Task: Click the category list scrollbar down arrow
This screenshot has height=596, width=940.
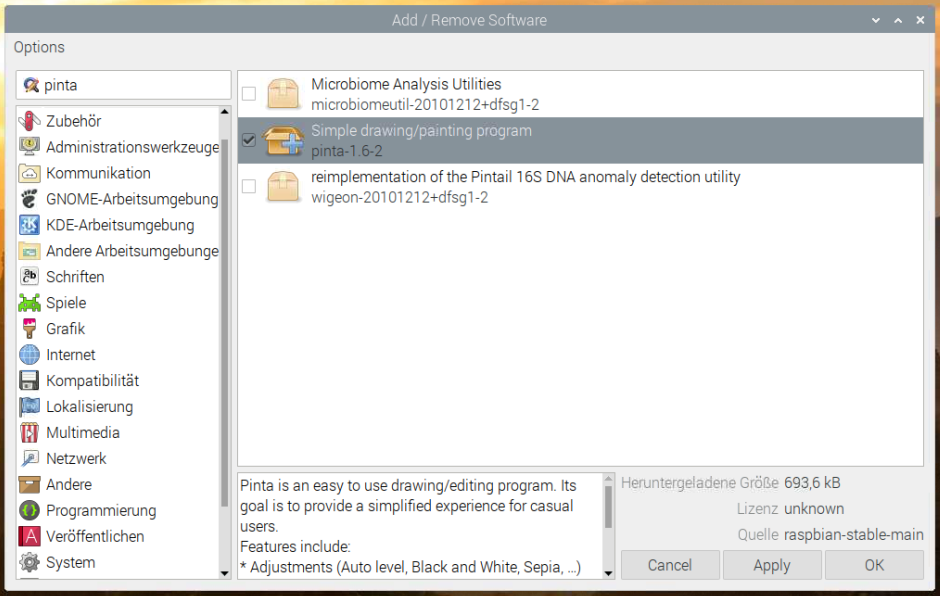Action: click(x=225, y=573)
